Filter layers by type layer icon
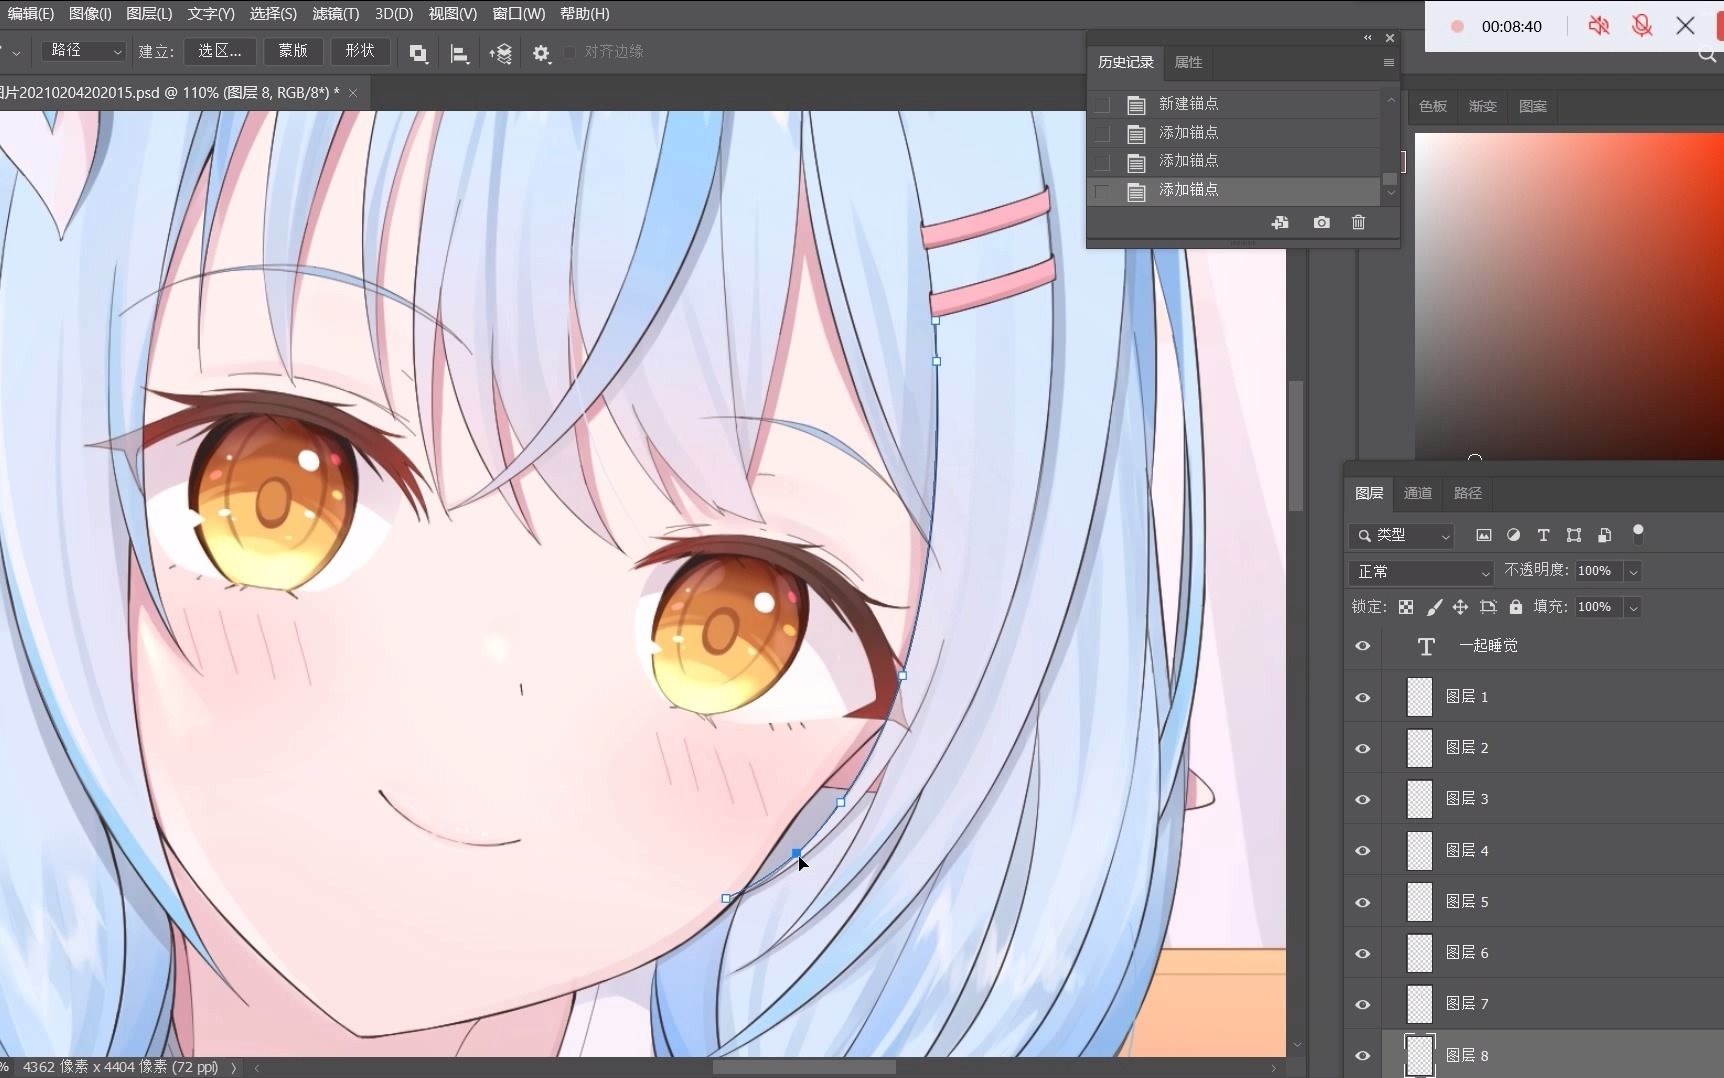Image resolution: width=1724 pixels, height=1078 pixels. [x=1543, y=535]
